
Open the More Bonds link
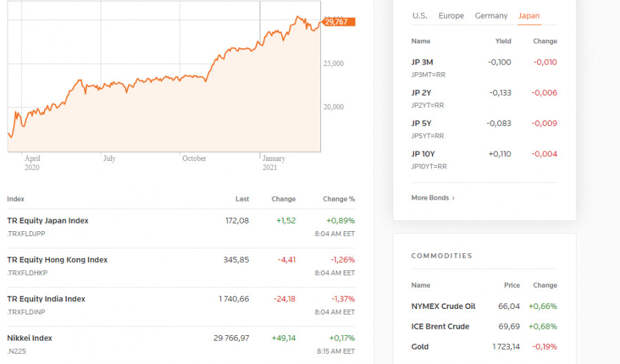click(x=430, y=198)
